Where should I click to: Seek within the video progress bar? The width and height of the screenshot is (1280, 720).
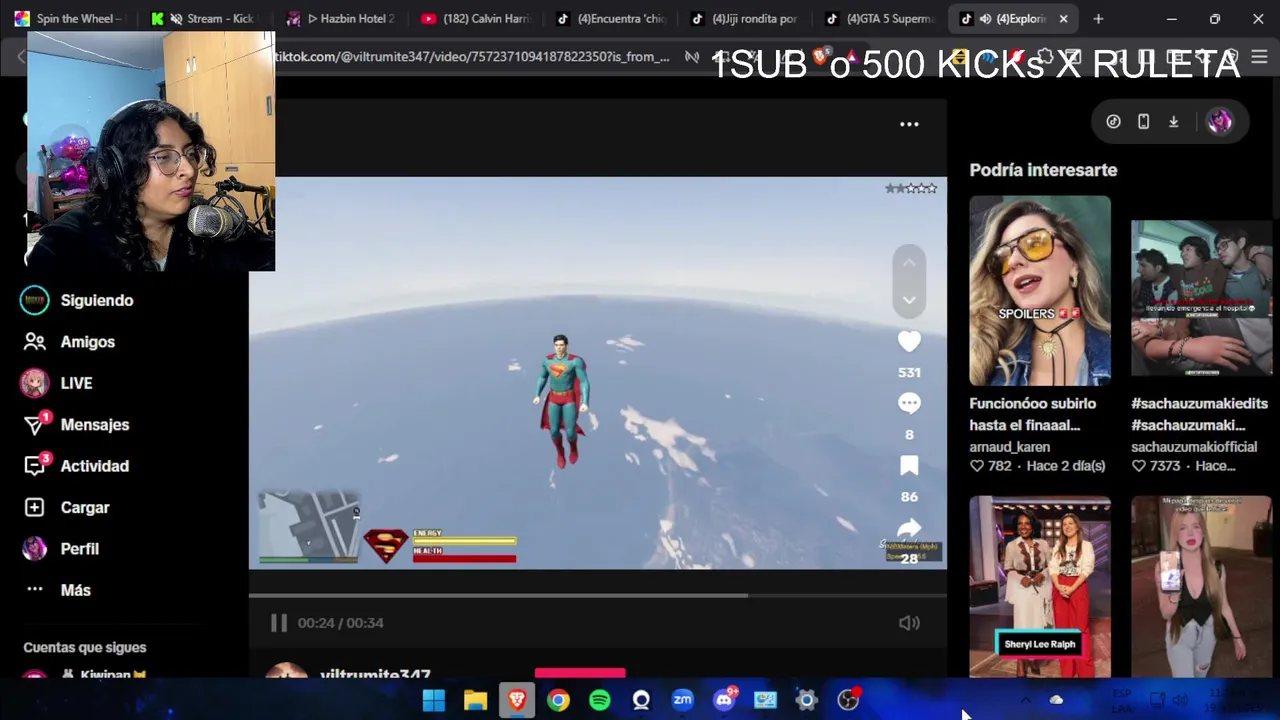pos(597,595)
